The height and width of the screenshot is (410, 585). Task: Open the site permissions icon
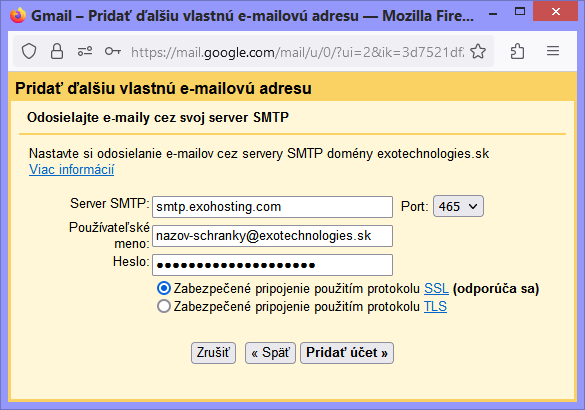pyautogui.click(x=85, y=51)
